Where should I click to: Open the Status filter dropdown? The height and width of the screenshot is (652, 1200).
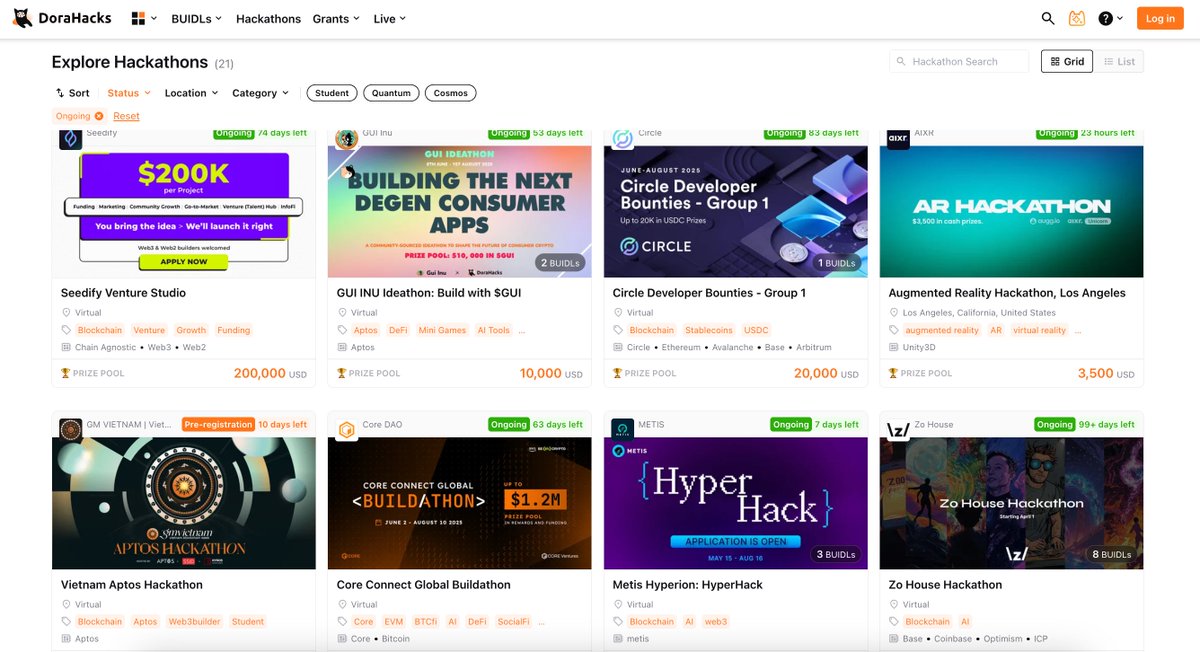(129, 93)
